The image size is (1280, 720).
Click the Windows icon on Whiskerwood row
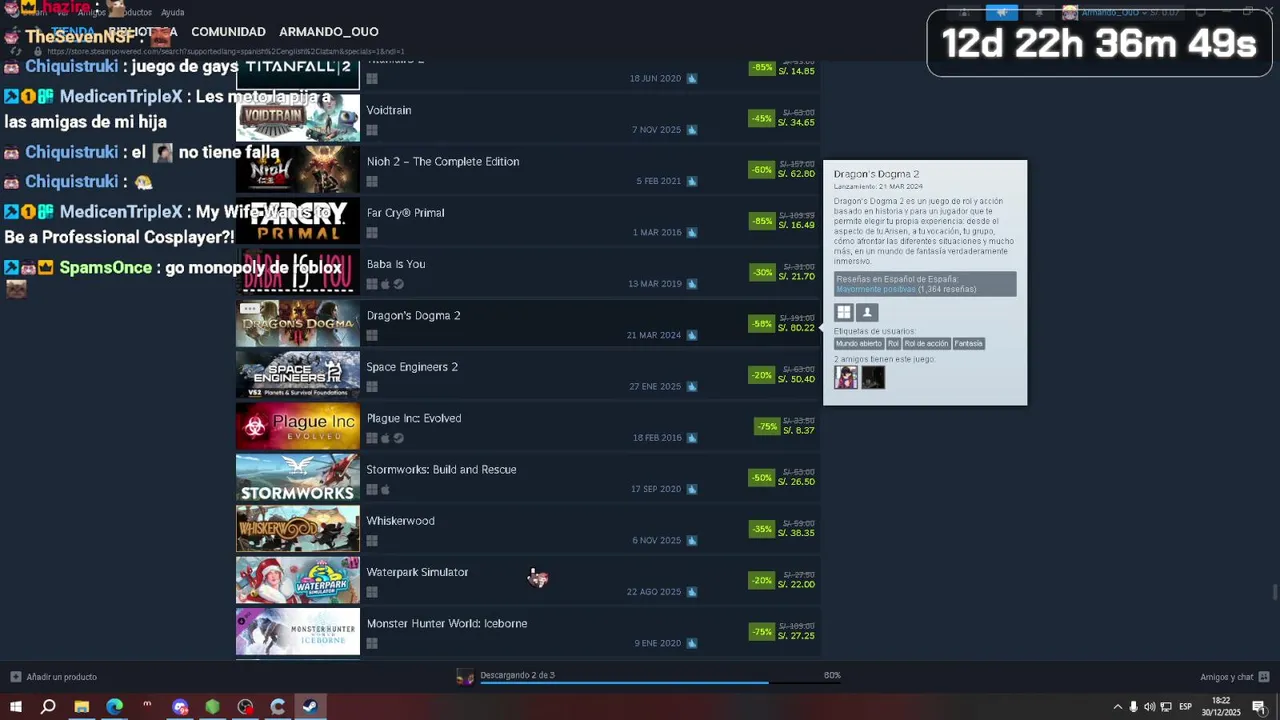372,541
